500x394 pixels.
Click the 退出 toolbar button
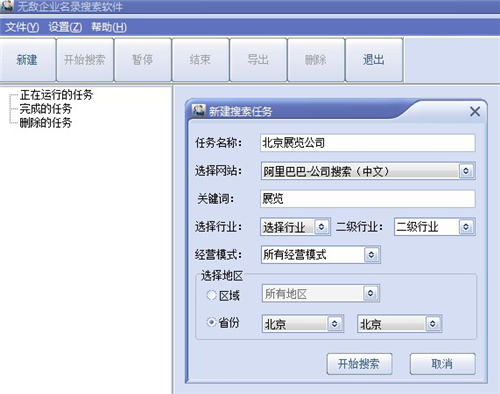tap(374, 60)
